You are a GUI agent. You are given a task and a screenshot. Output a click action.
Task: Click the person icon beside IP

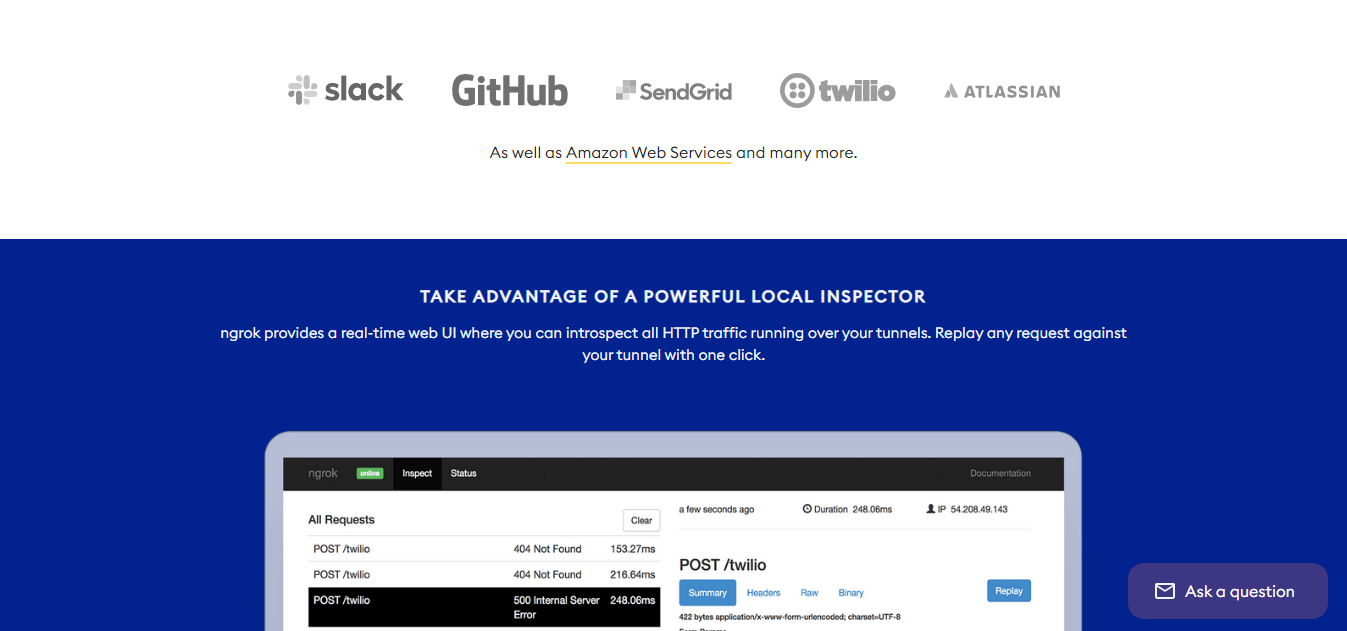tap(930, 509)
